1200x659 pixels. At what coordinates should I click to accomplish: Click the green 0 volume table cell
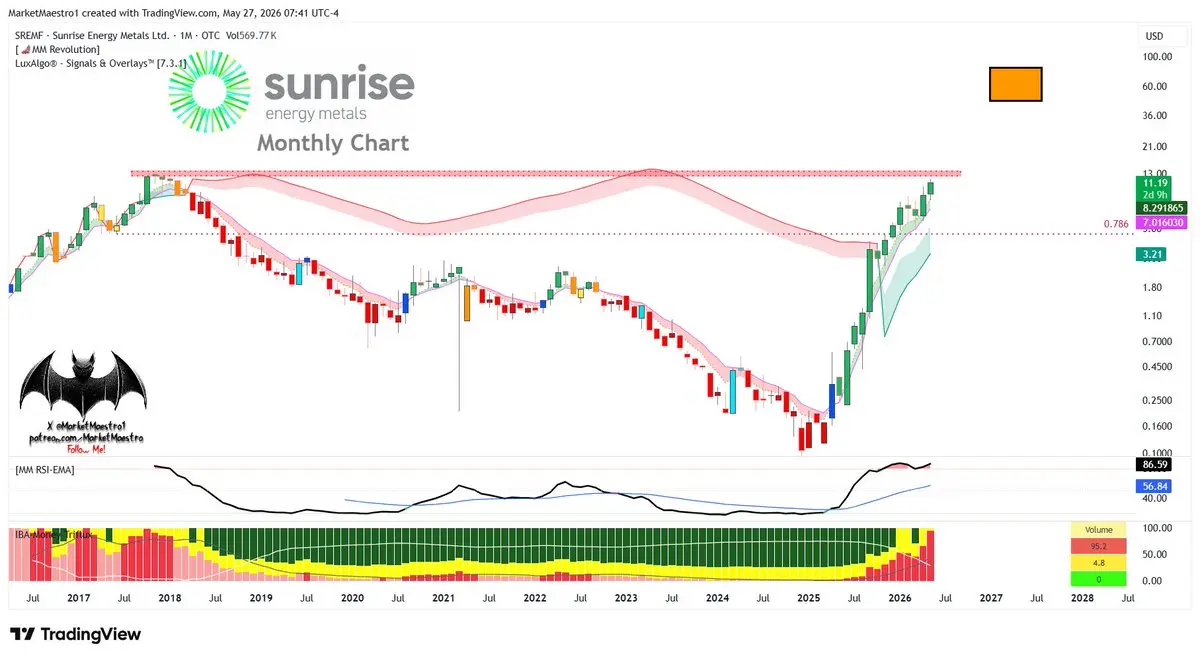pyautogui.click(x=1098, y=579)
